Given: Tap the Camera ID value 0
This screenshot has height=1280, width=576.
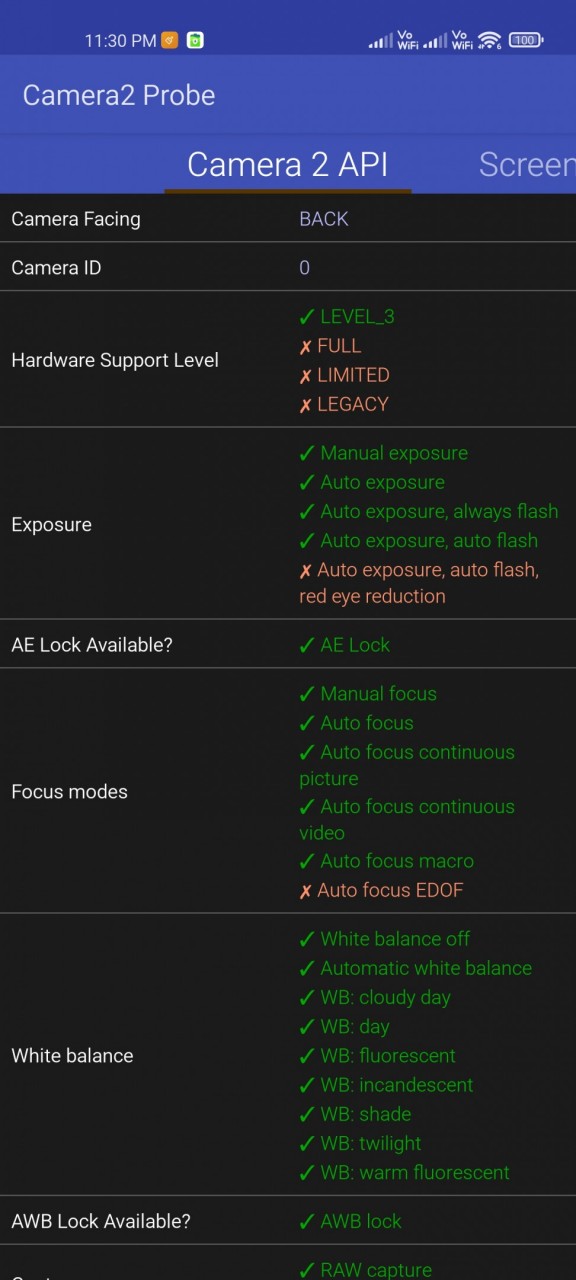Looking at the screenshot, I should click(305, 268).
